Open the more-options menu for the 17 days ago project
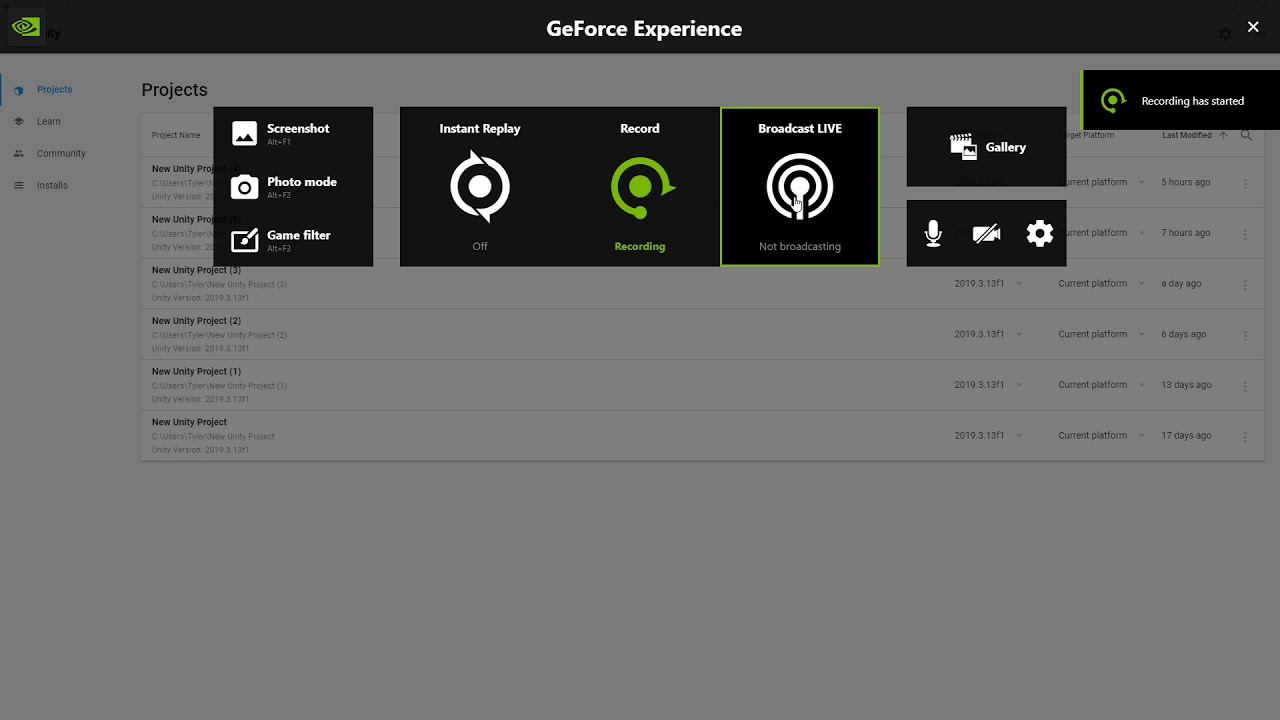The height and width of the screenshot is (720, 1280). coord(1245,436)
